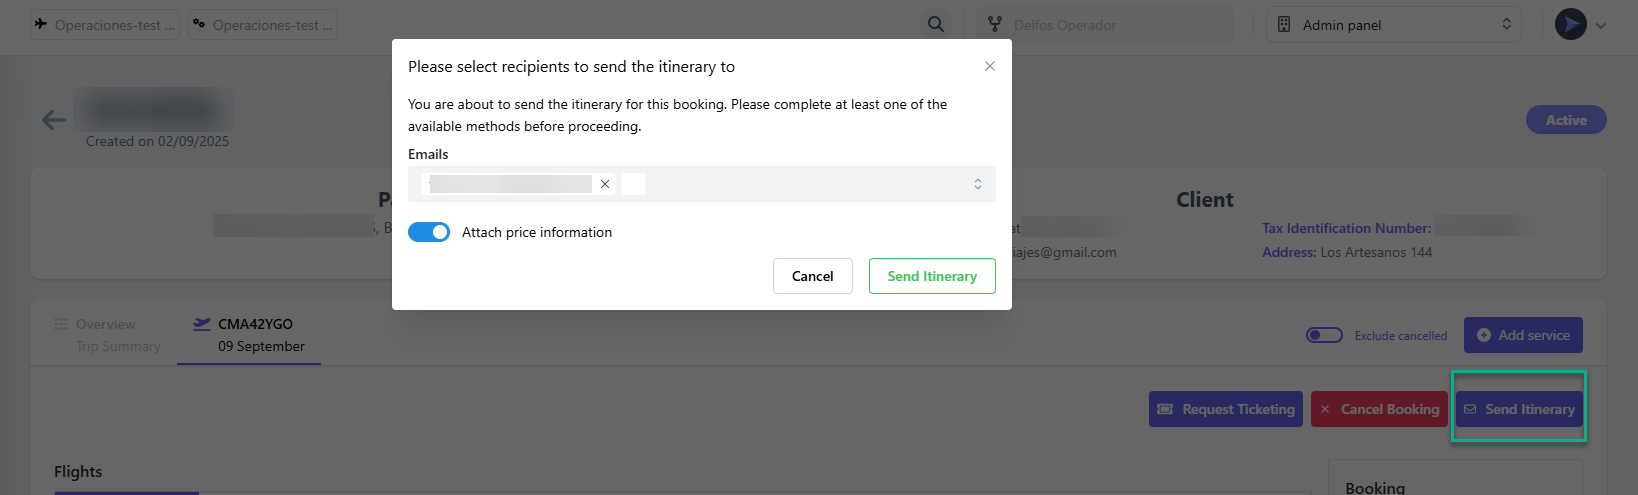
Task: Click the dialog Cancel button
Action: 812,276
